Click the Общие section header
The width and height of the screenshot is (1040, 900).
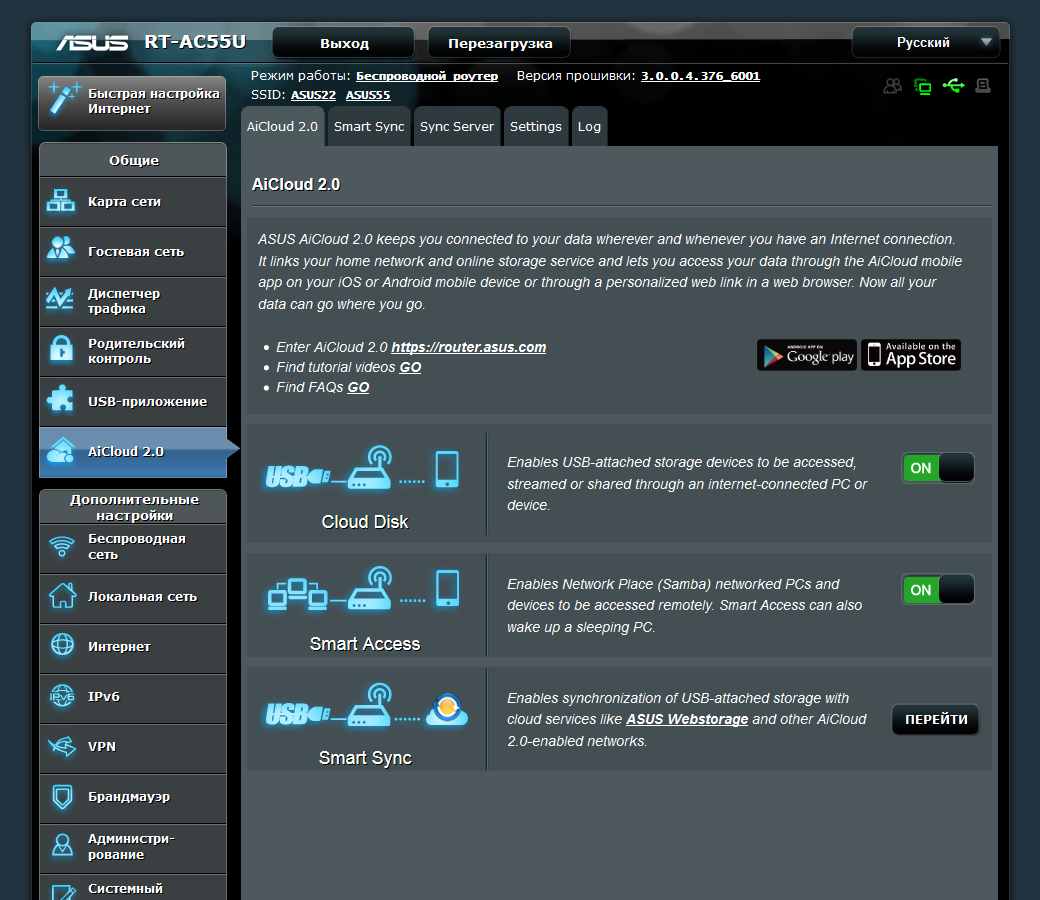click(x=133, y=160)
